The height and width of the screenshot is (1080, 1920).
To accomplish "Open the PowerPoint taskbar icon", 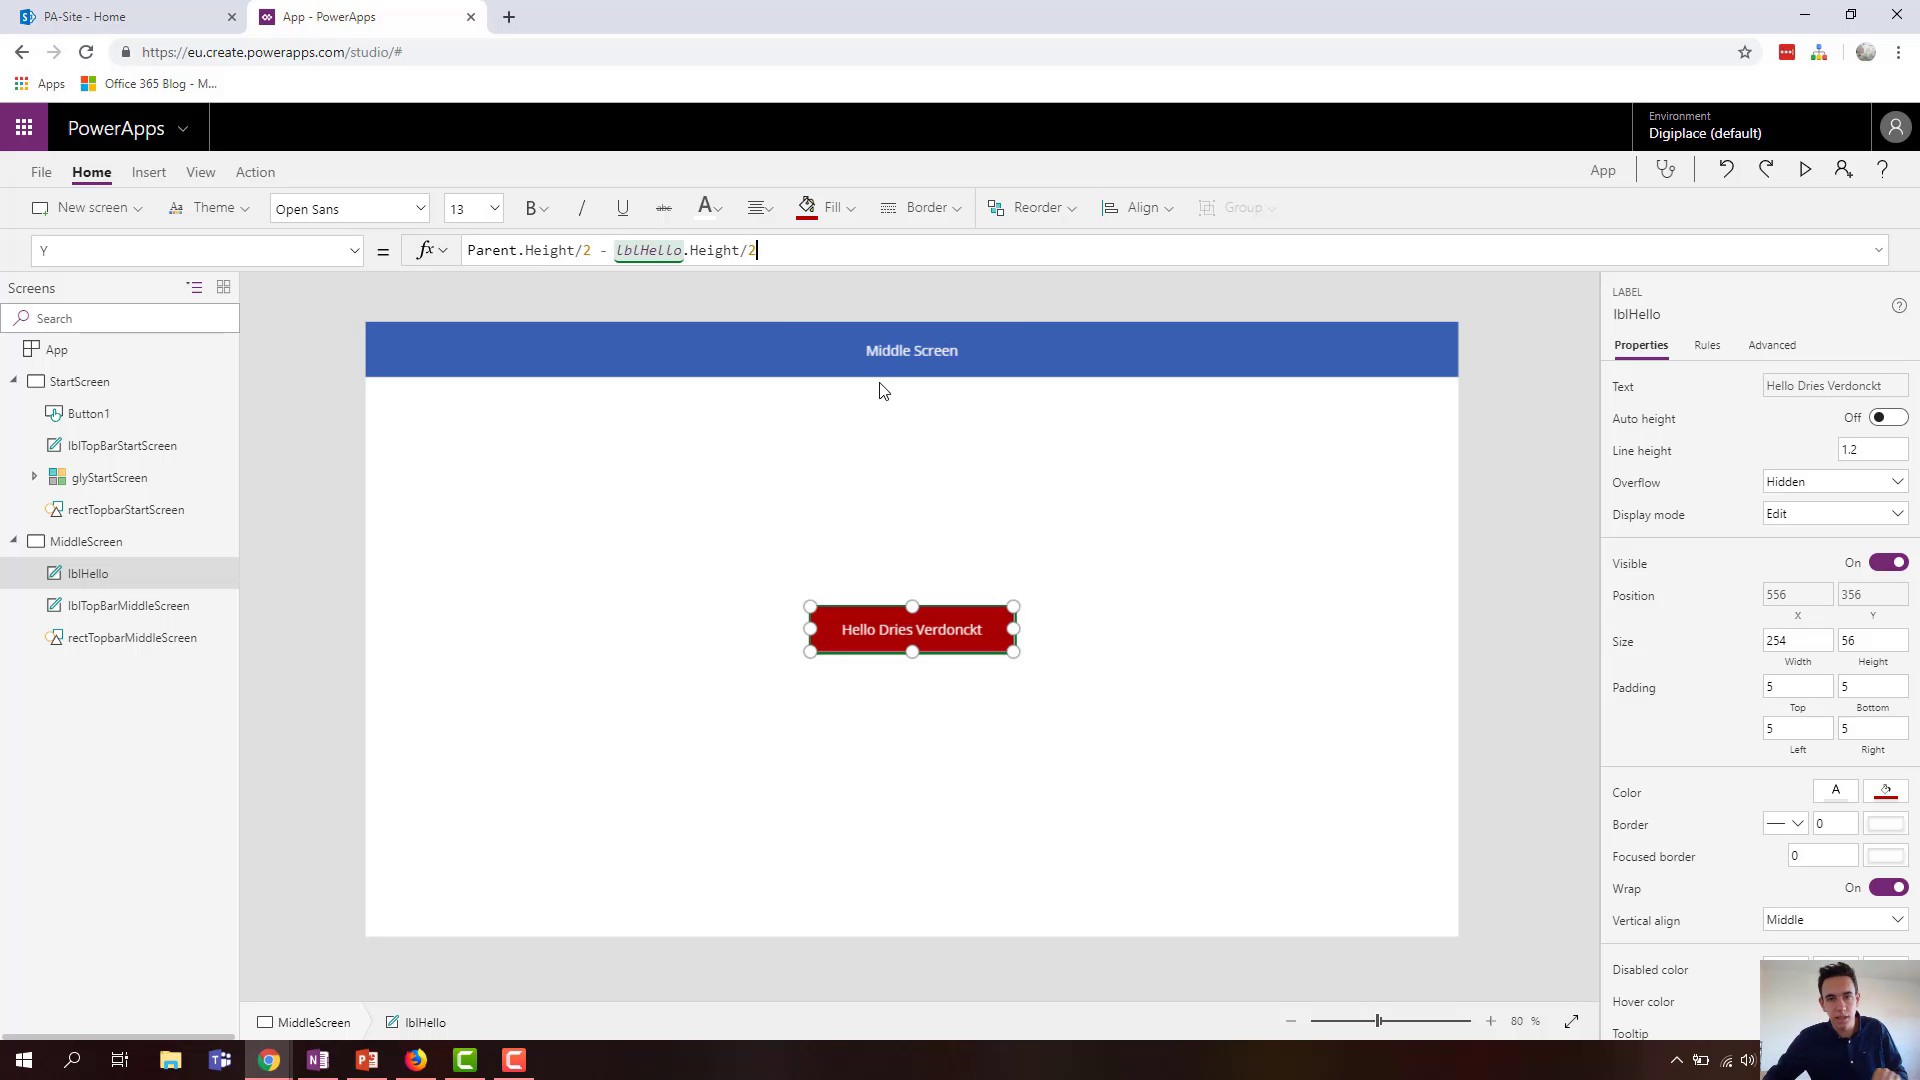I will click(367, 1060).
